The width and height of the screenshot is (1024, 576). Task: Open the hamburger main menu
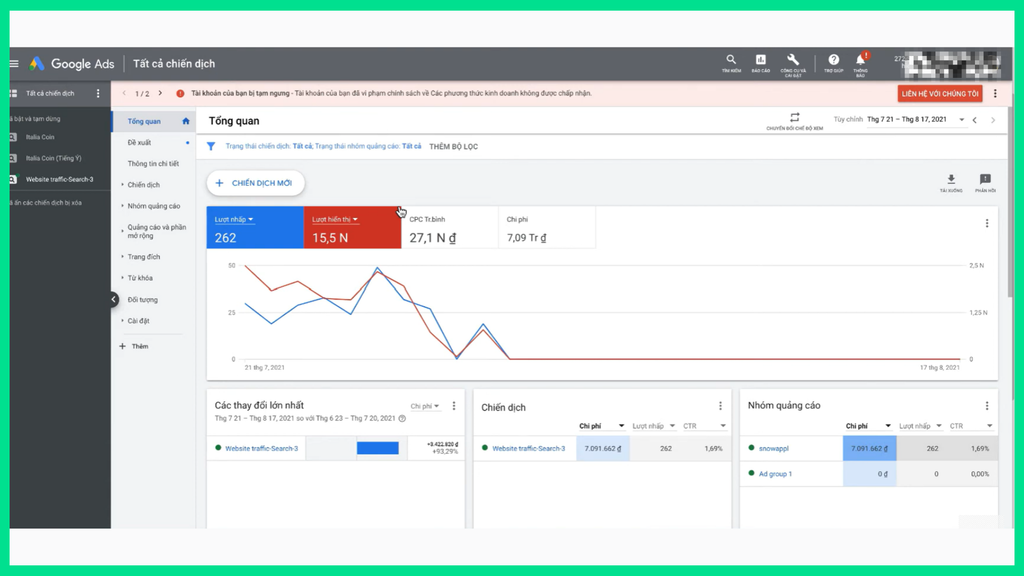pos(14,63)
